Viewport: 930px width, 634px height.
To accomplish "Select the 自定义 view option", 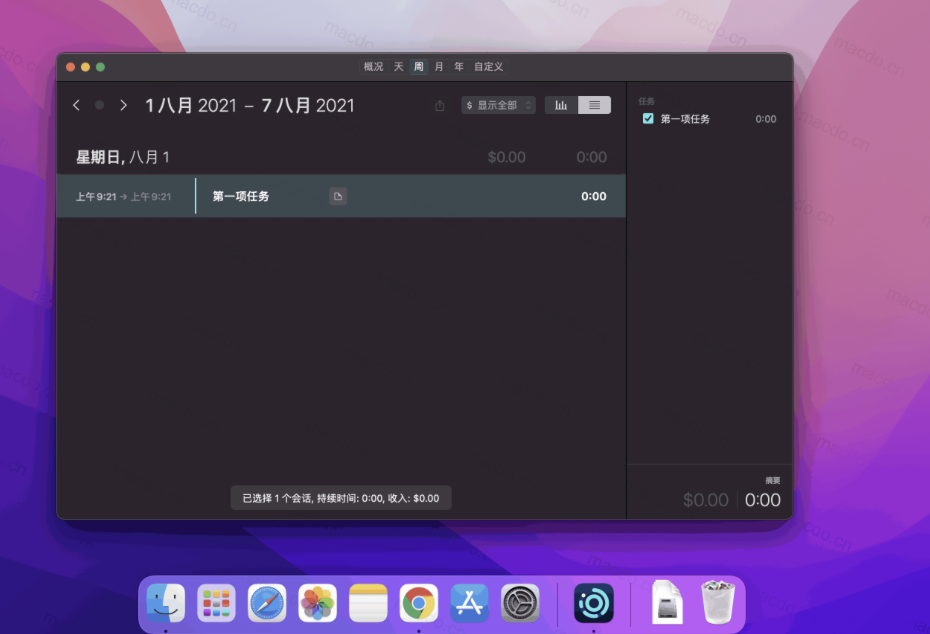I will coord(488,66).
